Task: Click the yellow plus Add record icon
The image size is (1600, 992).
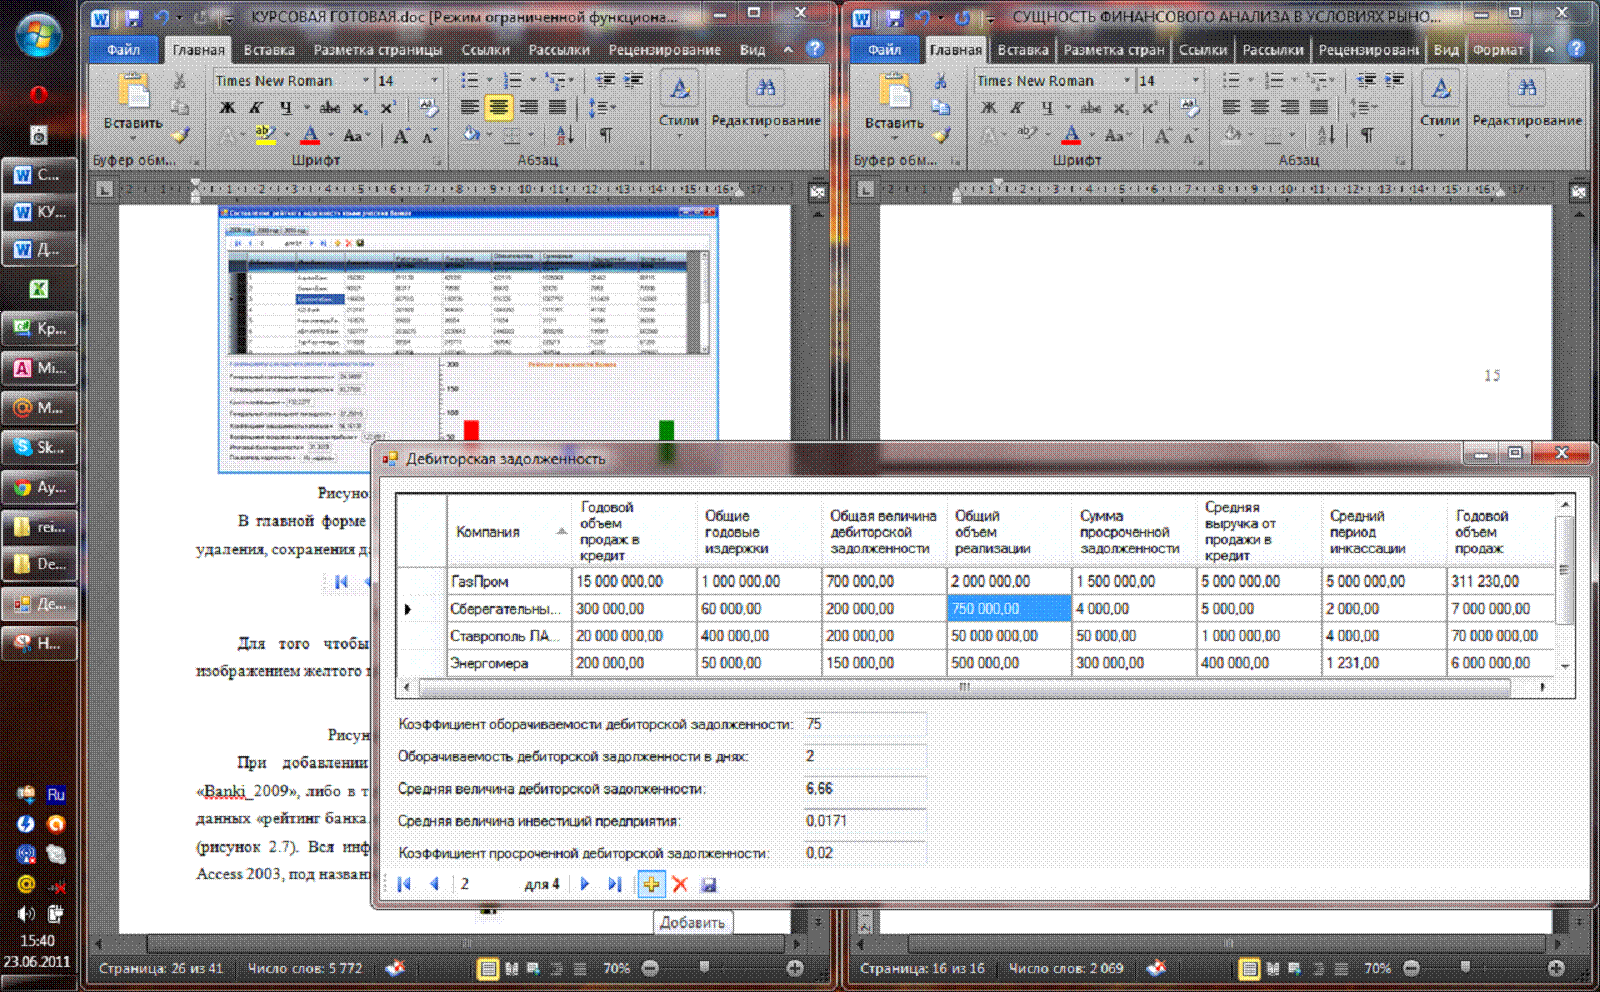Action: pos(651,884)
